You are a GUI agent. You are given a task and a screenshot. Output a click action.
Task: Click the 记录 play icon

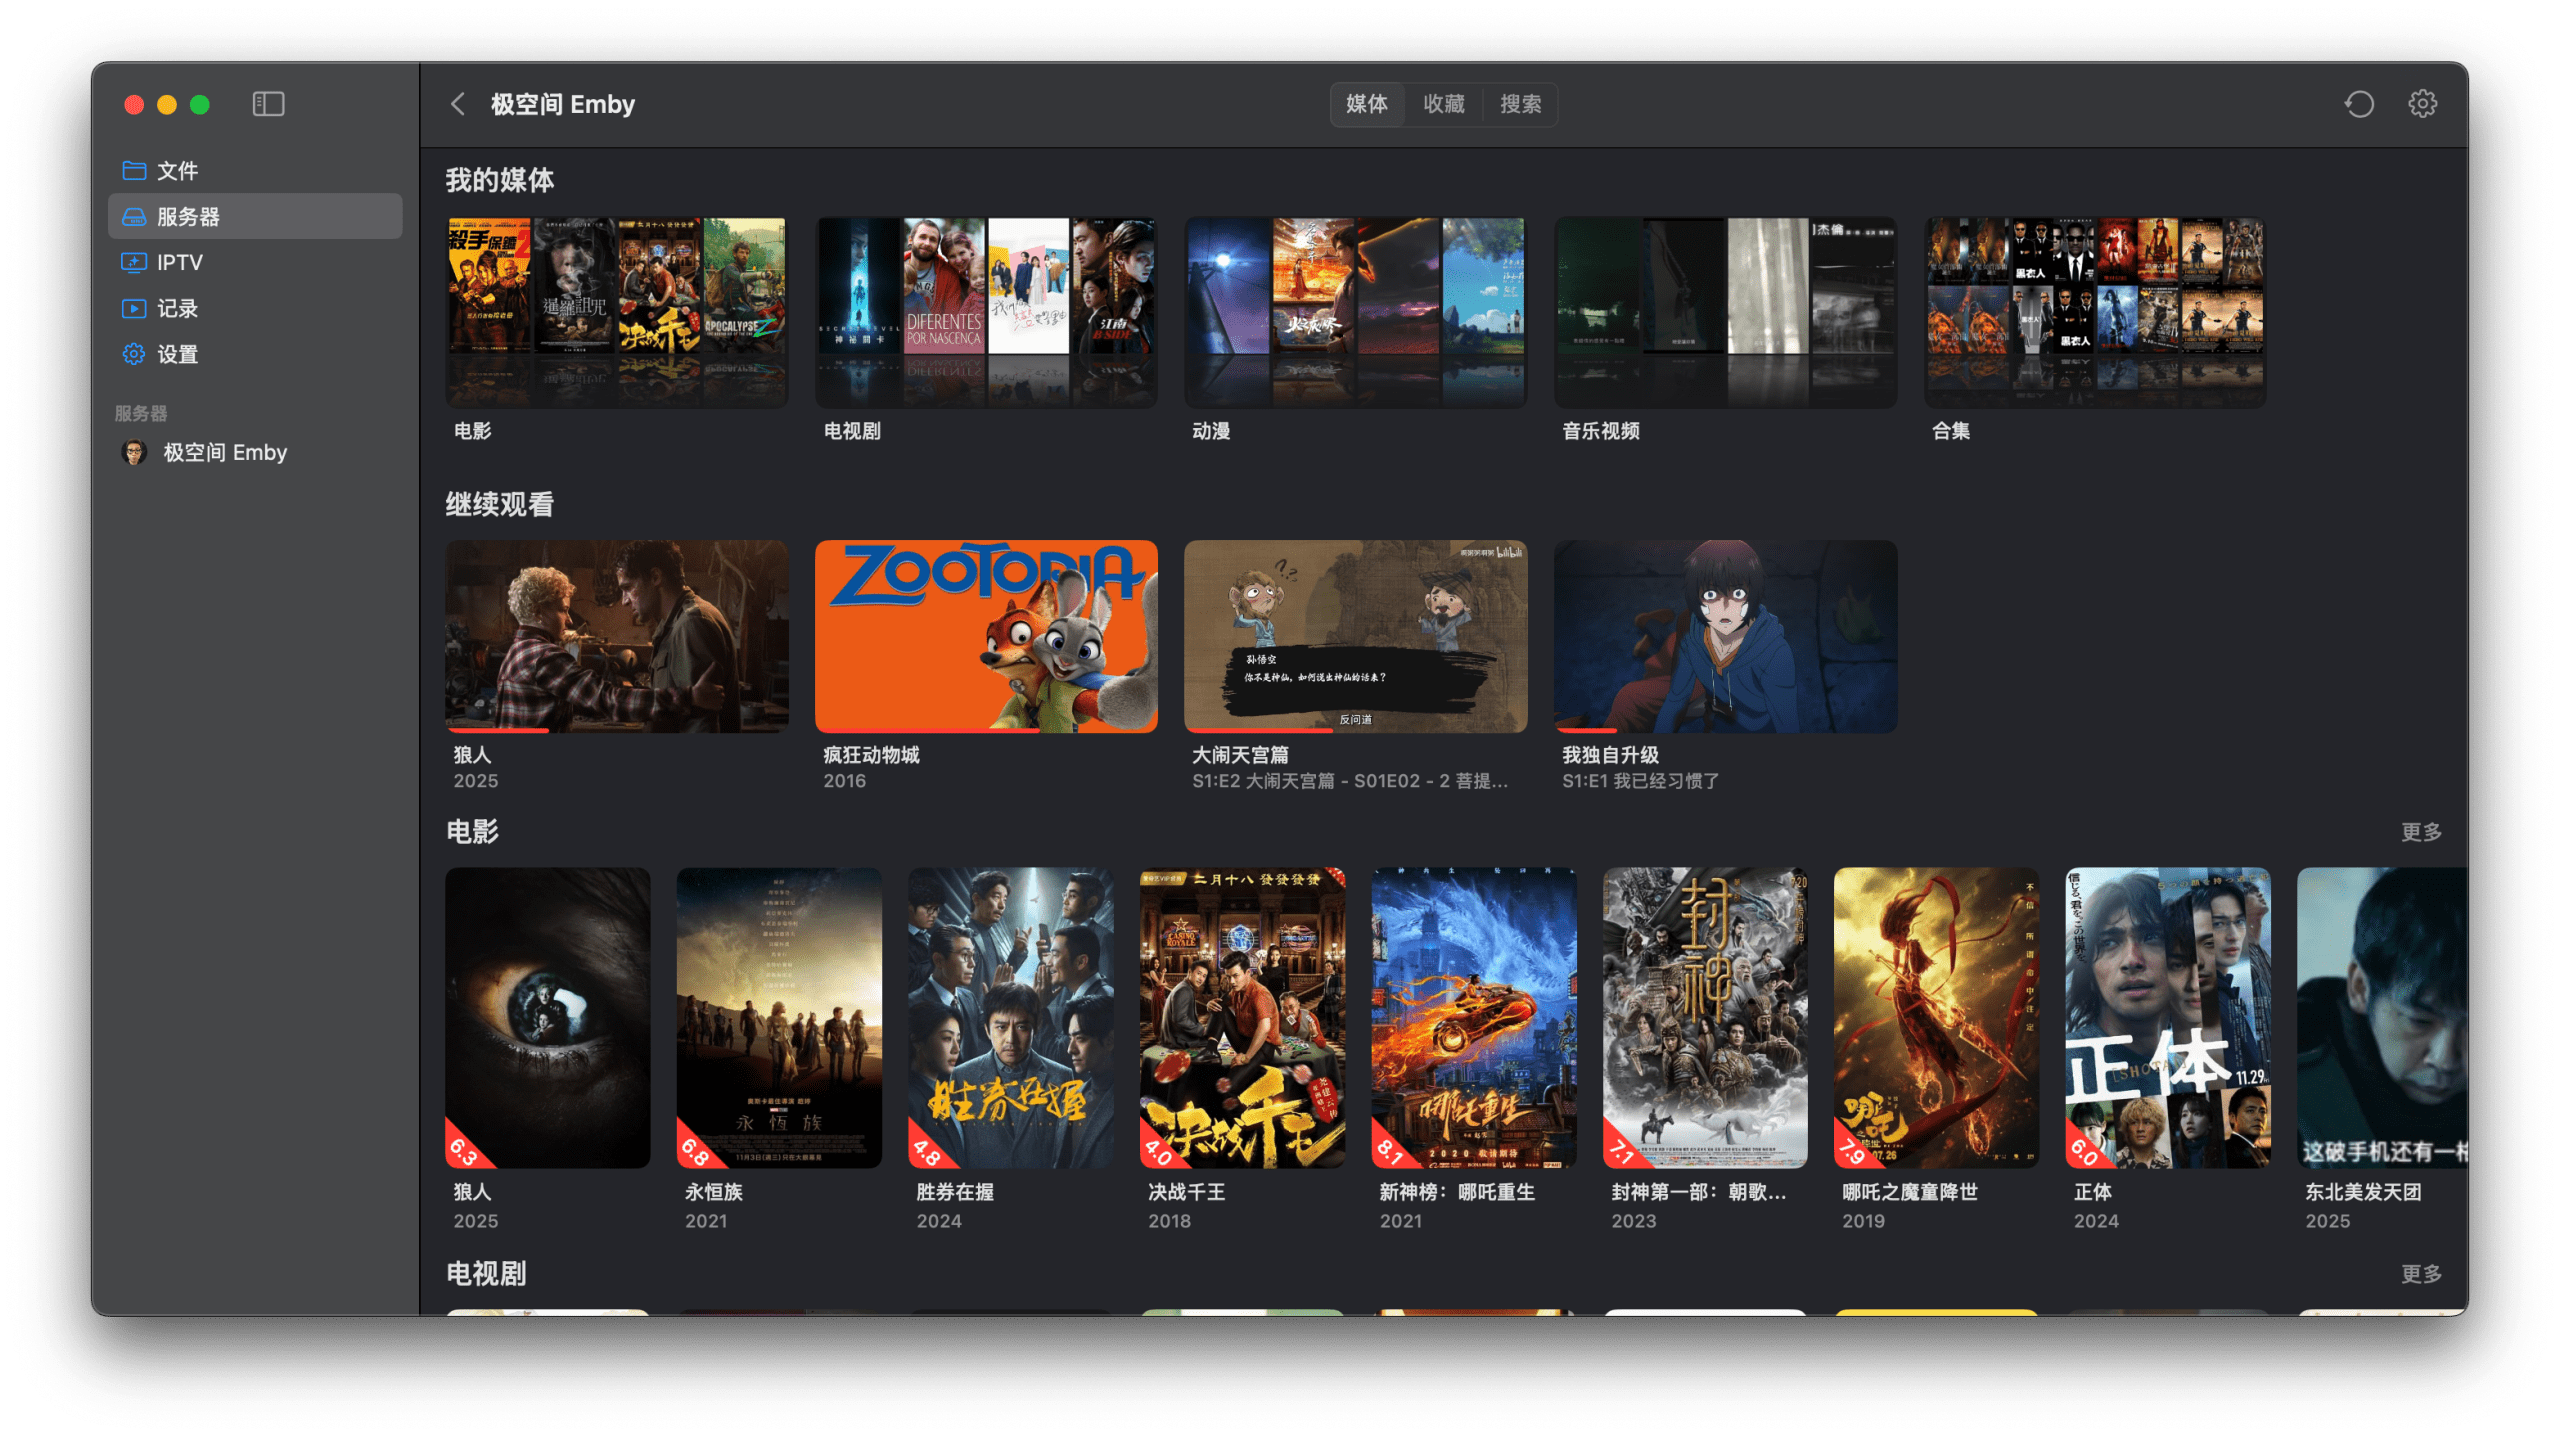coord(134,308)
